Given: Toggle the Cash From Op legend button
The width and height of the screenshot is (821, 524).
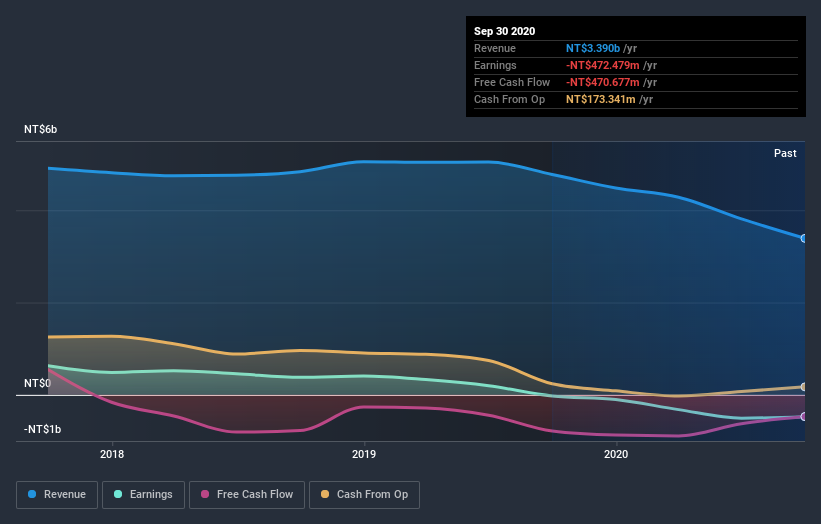Looking at the screenshot, I should point(364,495).
